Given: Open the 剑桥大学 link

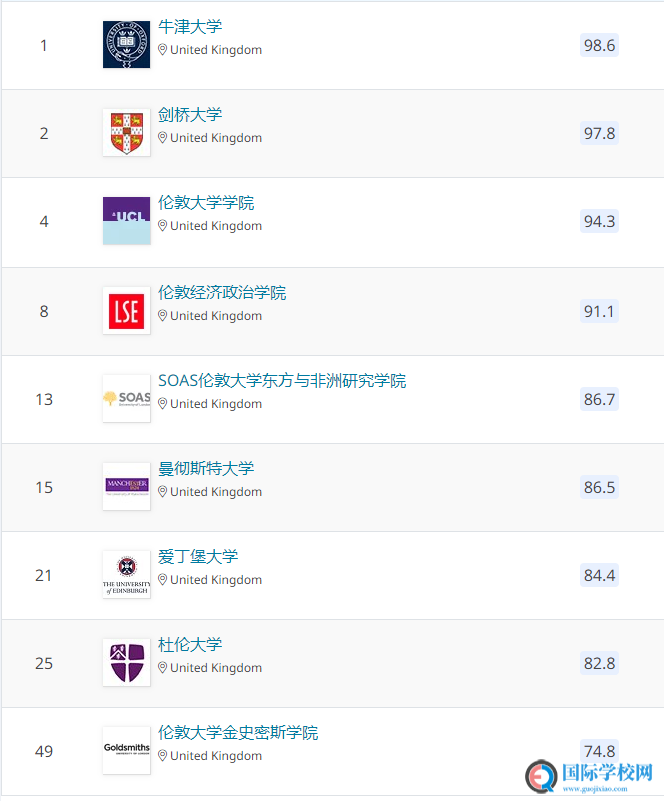Looking at the screenshot, I should (190, 114).
